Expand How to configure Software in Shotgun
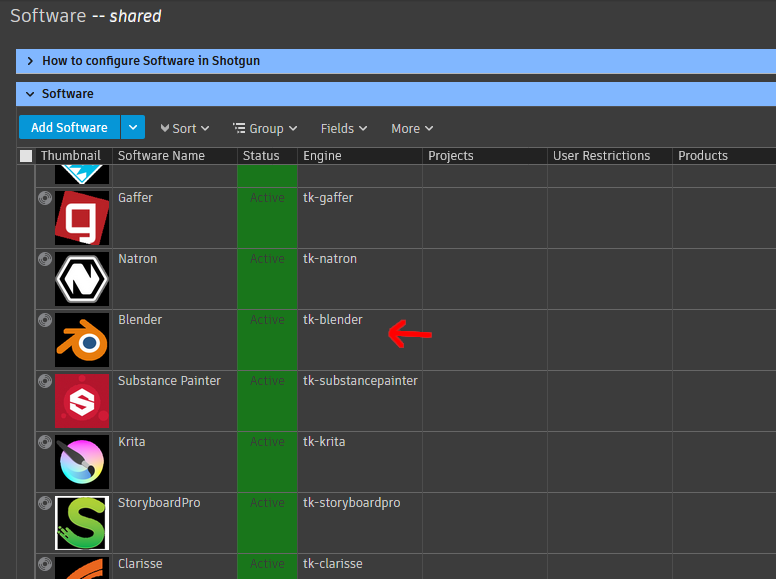Viewport: 776px width, 579px height. [x=30, y=61]
